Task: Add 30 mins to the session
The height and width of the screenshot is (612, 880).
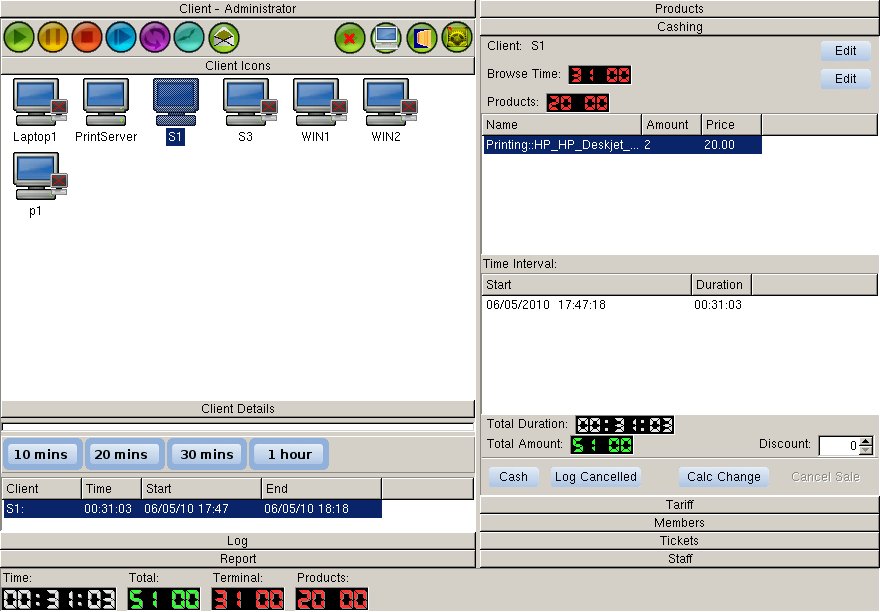Action: [206, 454]
